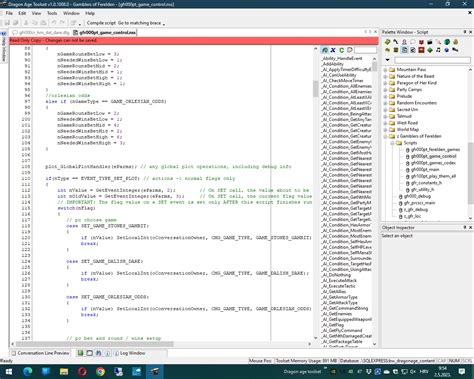
Task: Select the music note palette icon
Action: pos(438,50)
